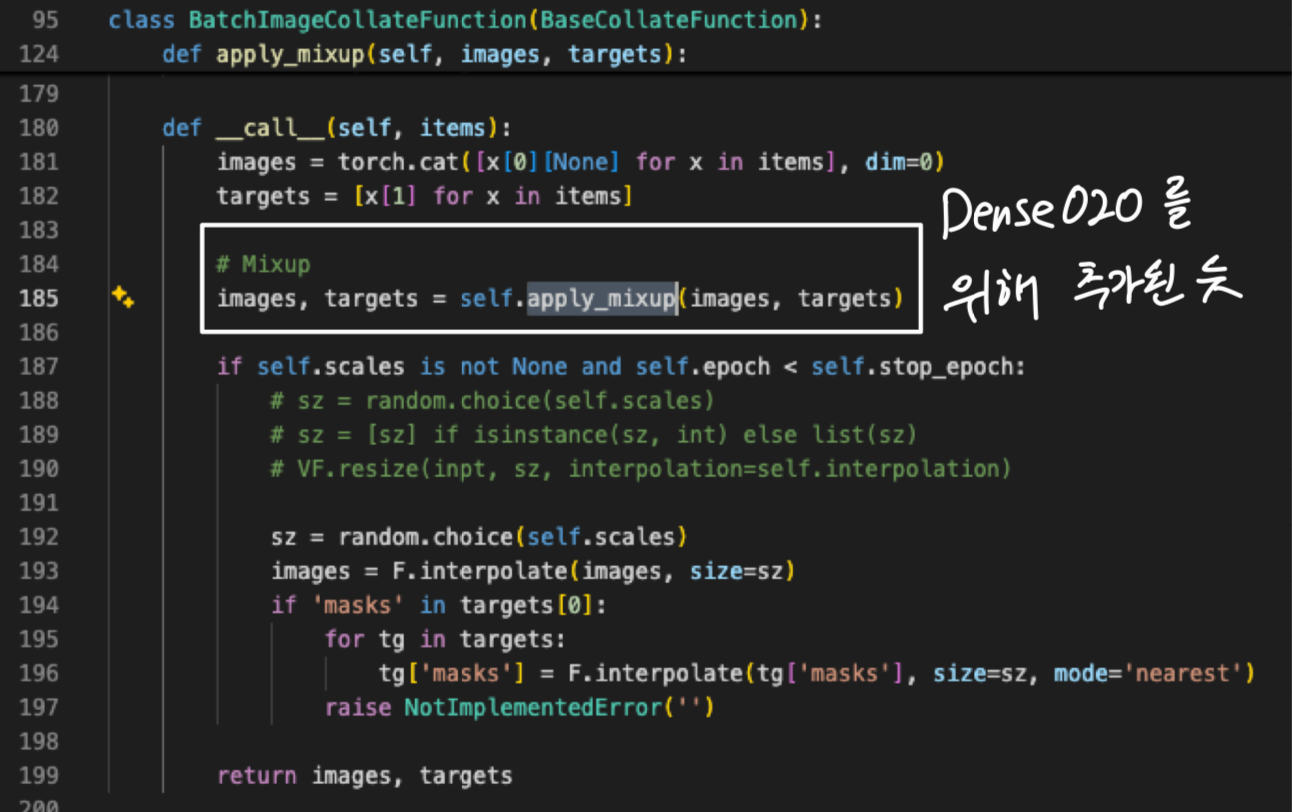Click 'return images, targets' on line 199
Screen dimensions: 1292x812
coord(364,775)
